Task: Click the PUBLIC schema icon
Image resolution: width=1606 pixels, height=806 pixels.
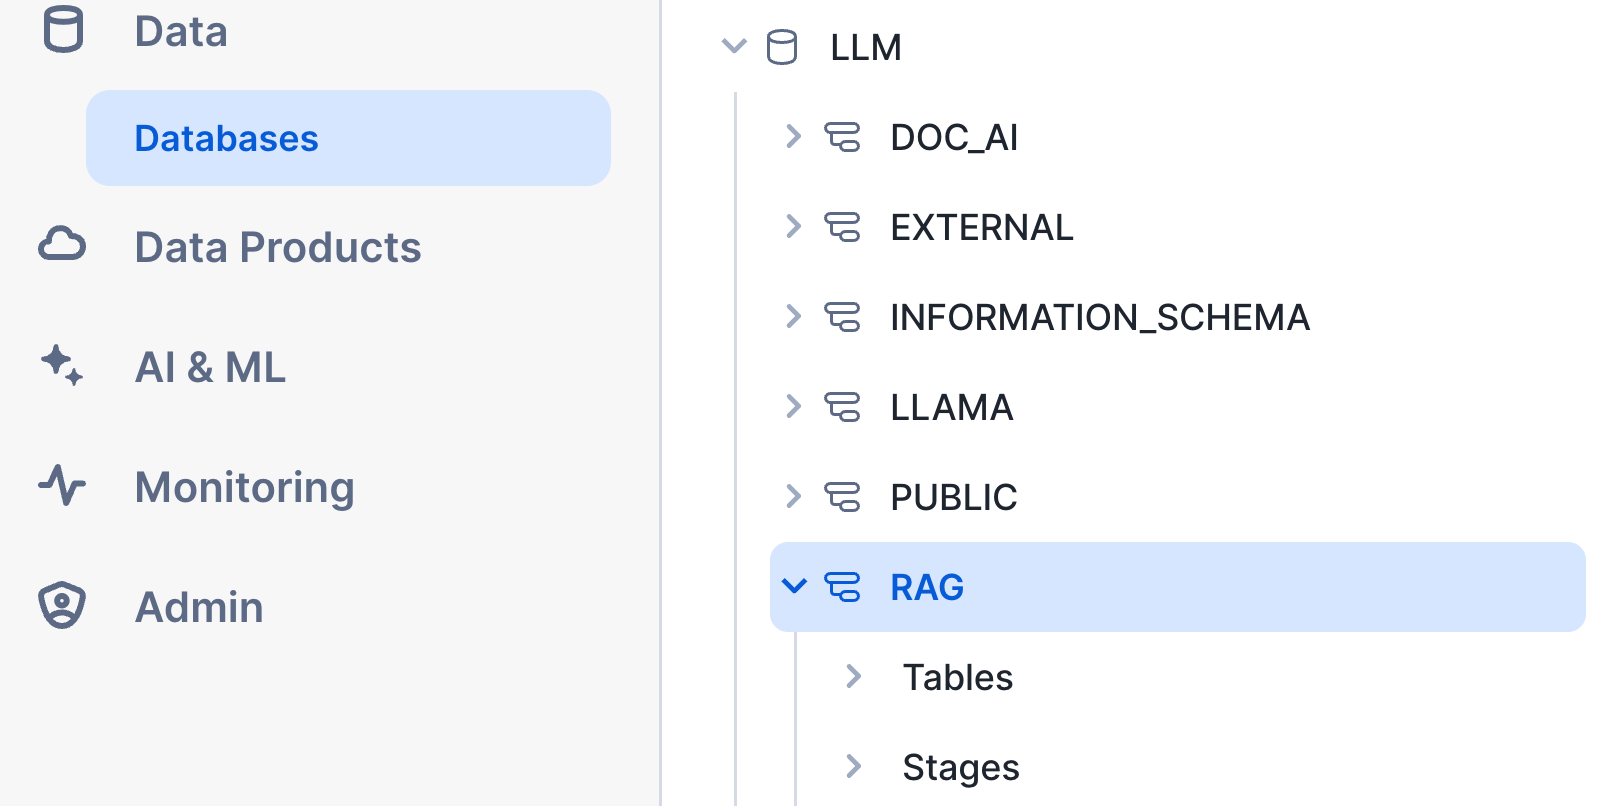Action: (x=842, y=497)
